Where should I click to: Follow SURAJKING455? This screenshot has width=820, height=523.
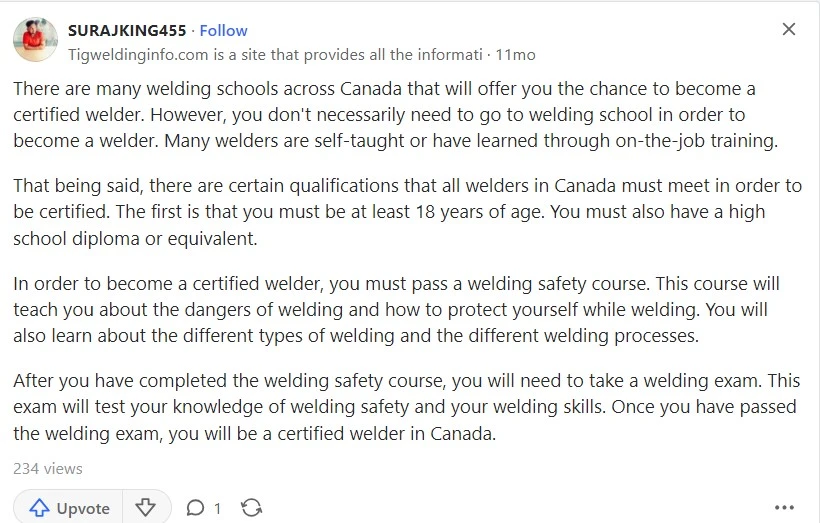[x=223, y=30]
